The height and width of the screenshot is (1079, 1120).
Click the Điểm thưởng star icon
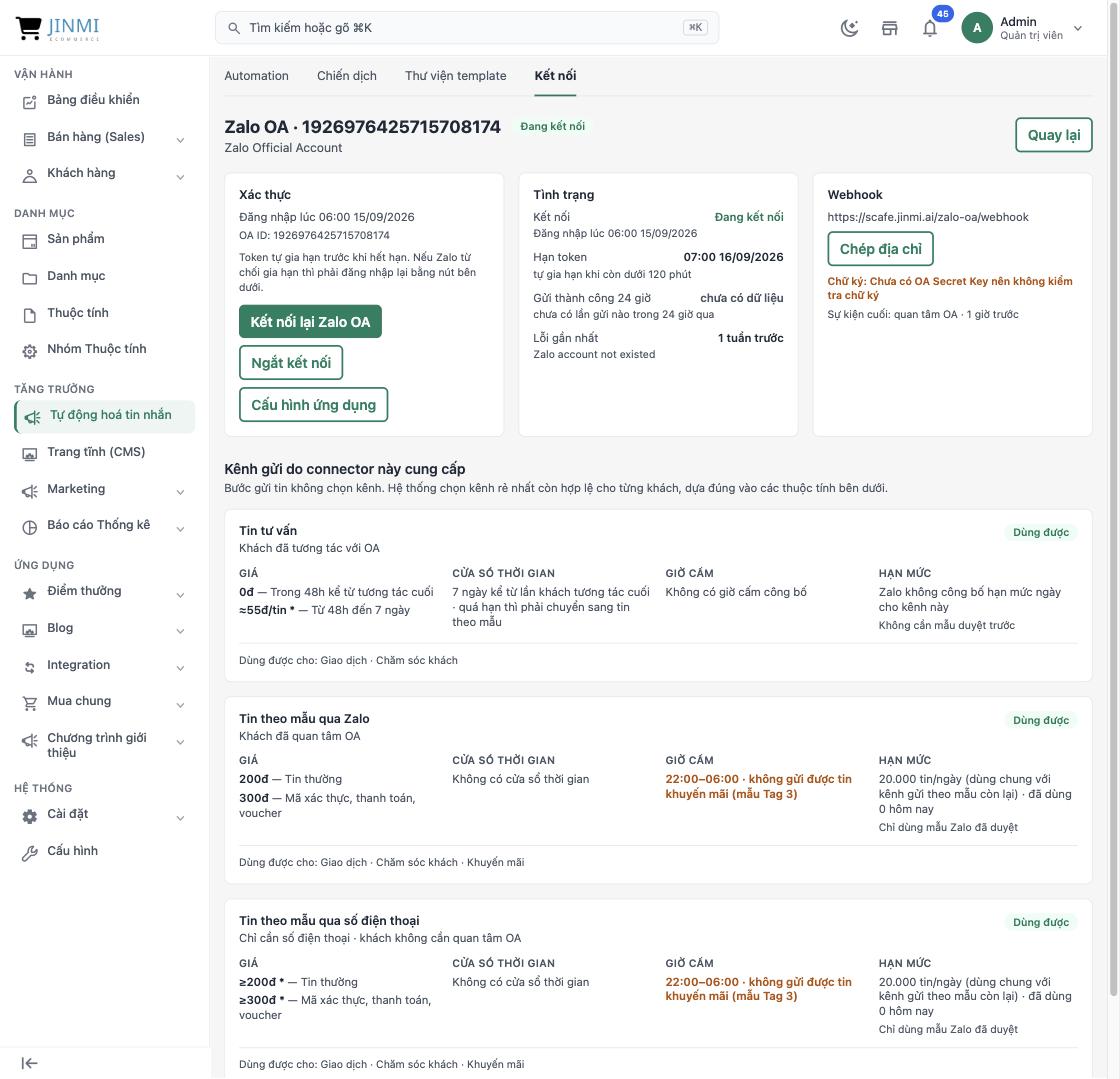coord(29,593)
